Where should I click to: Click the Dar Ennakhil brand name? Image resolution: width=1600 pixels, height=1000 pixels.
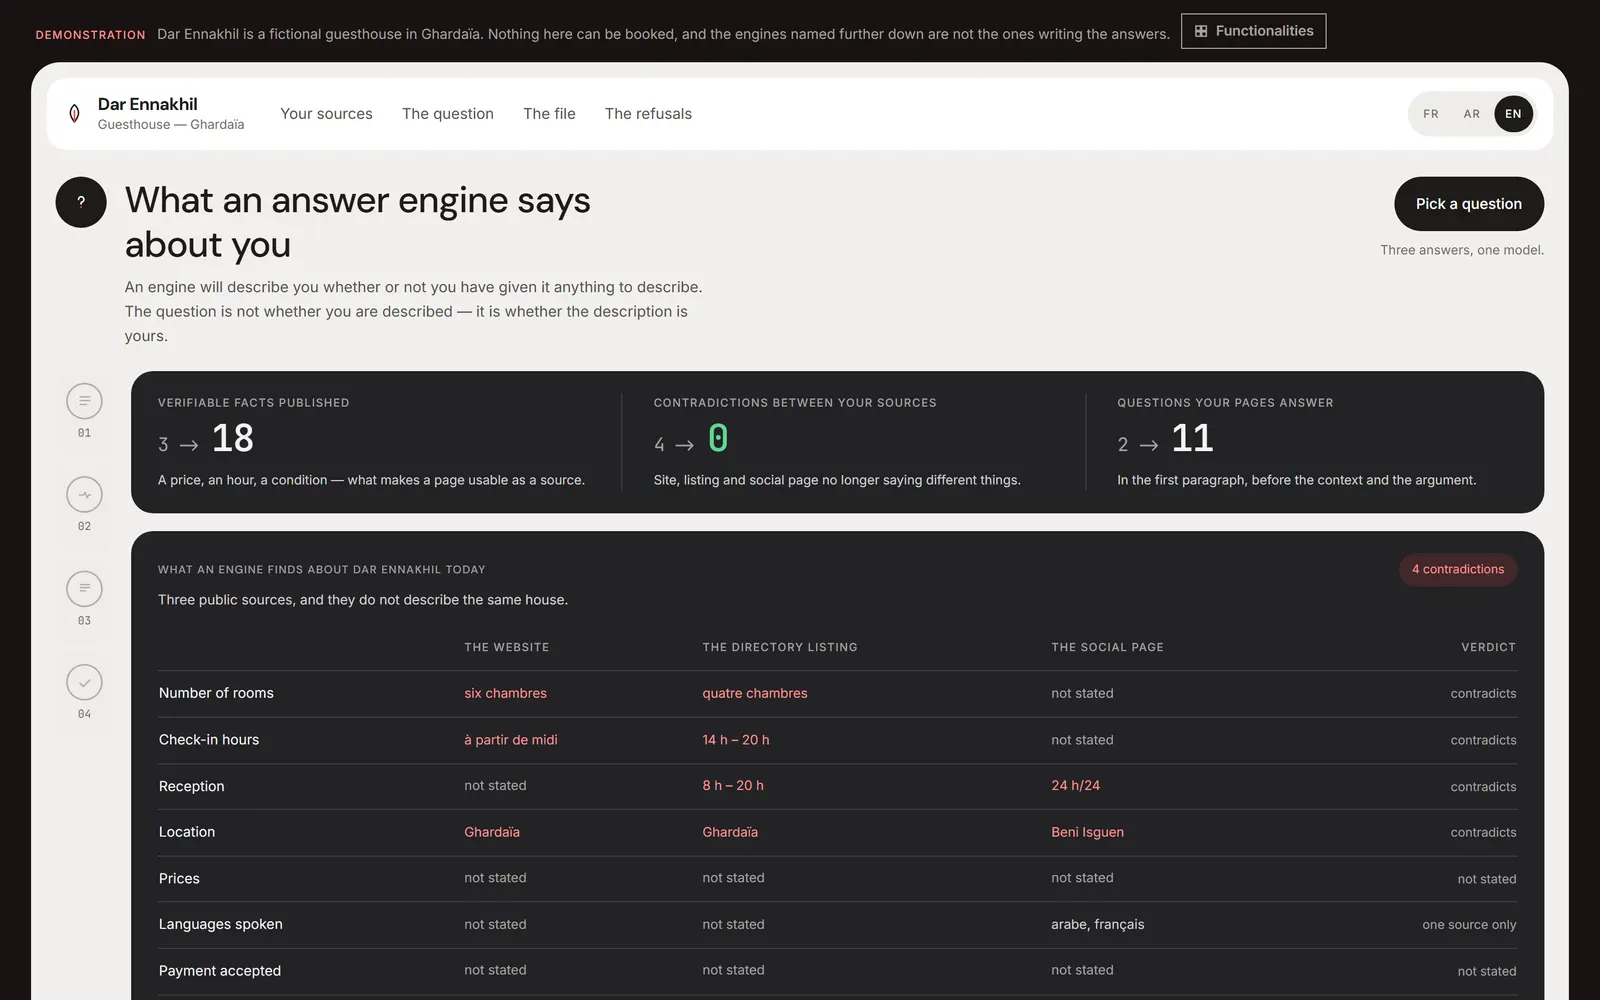[x=148, y=104]
